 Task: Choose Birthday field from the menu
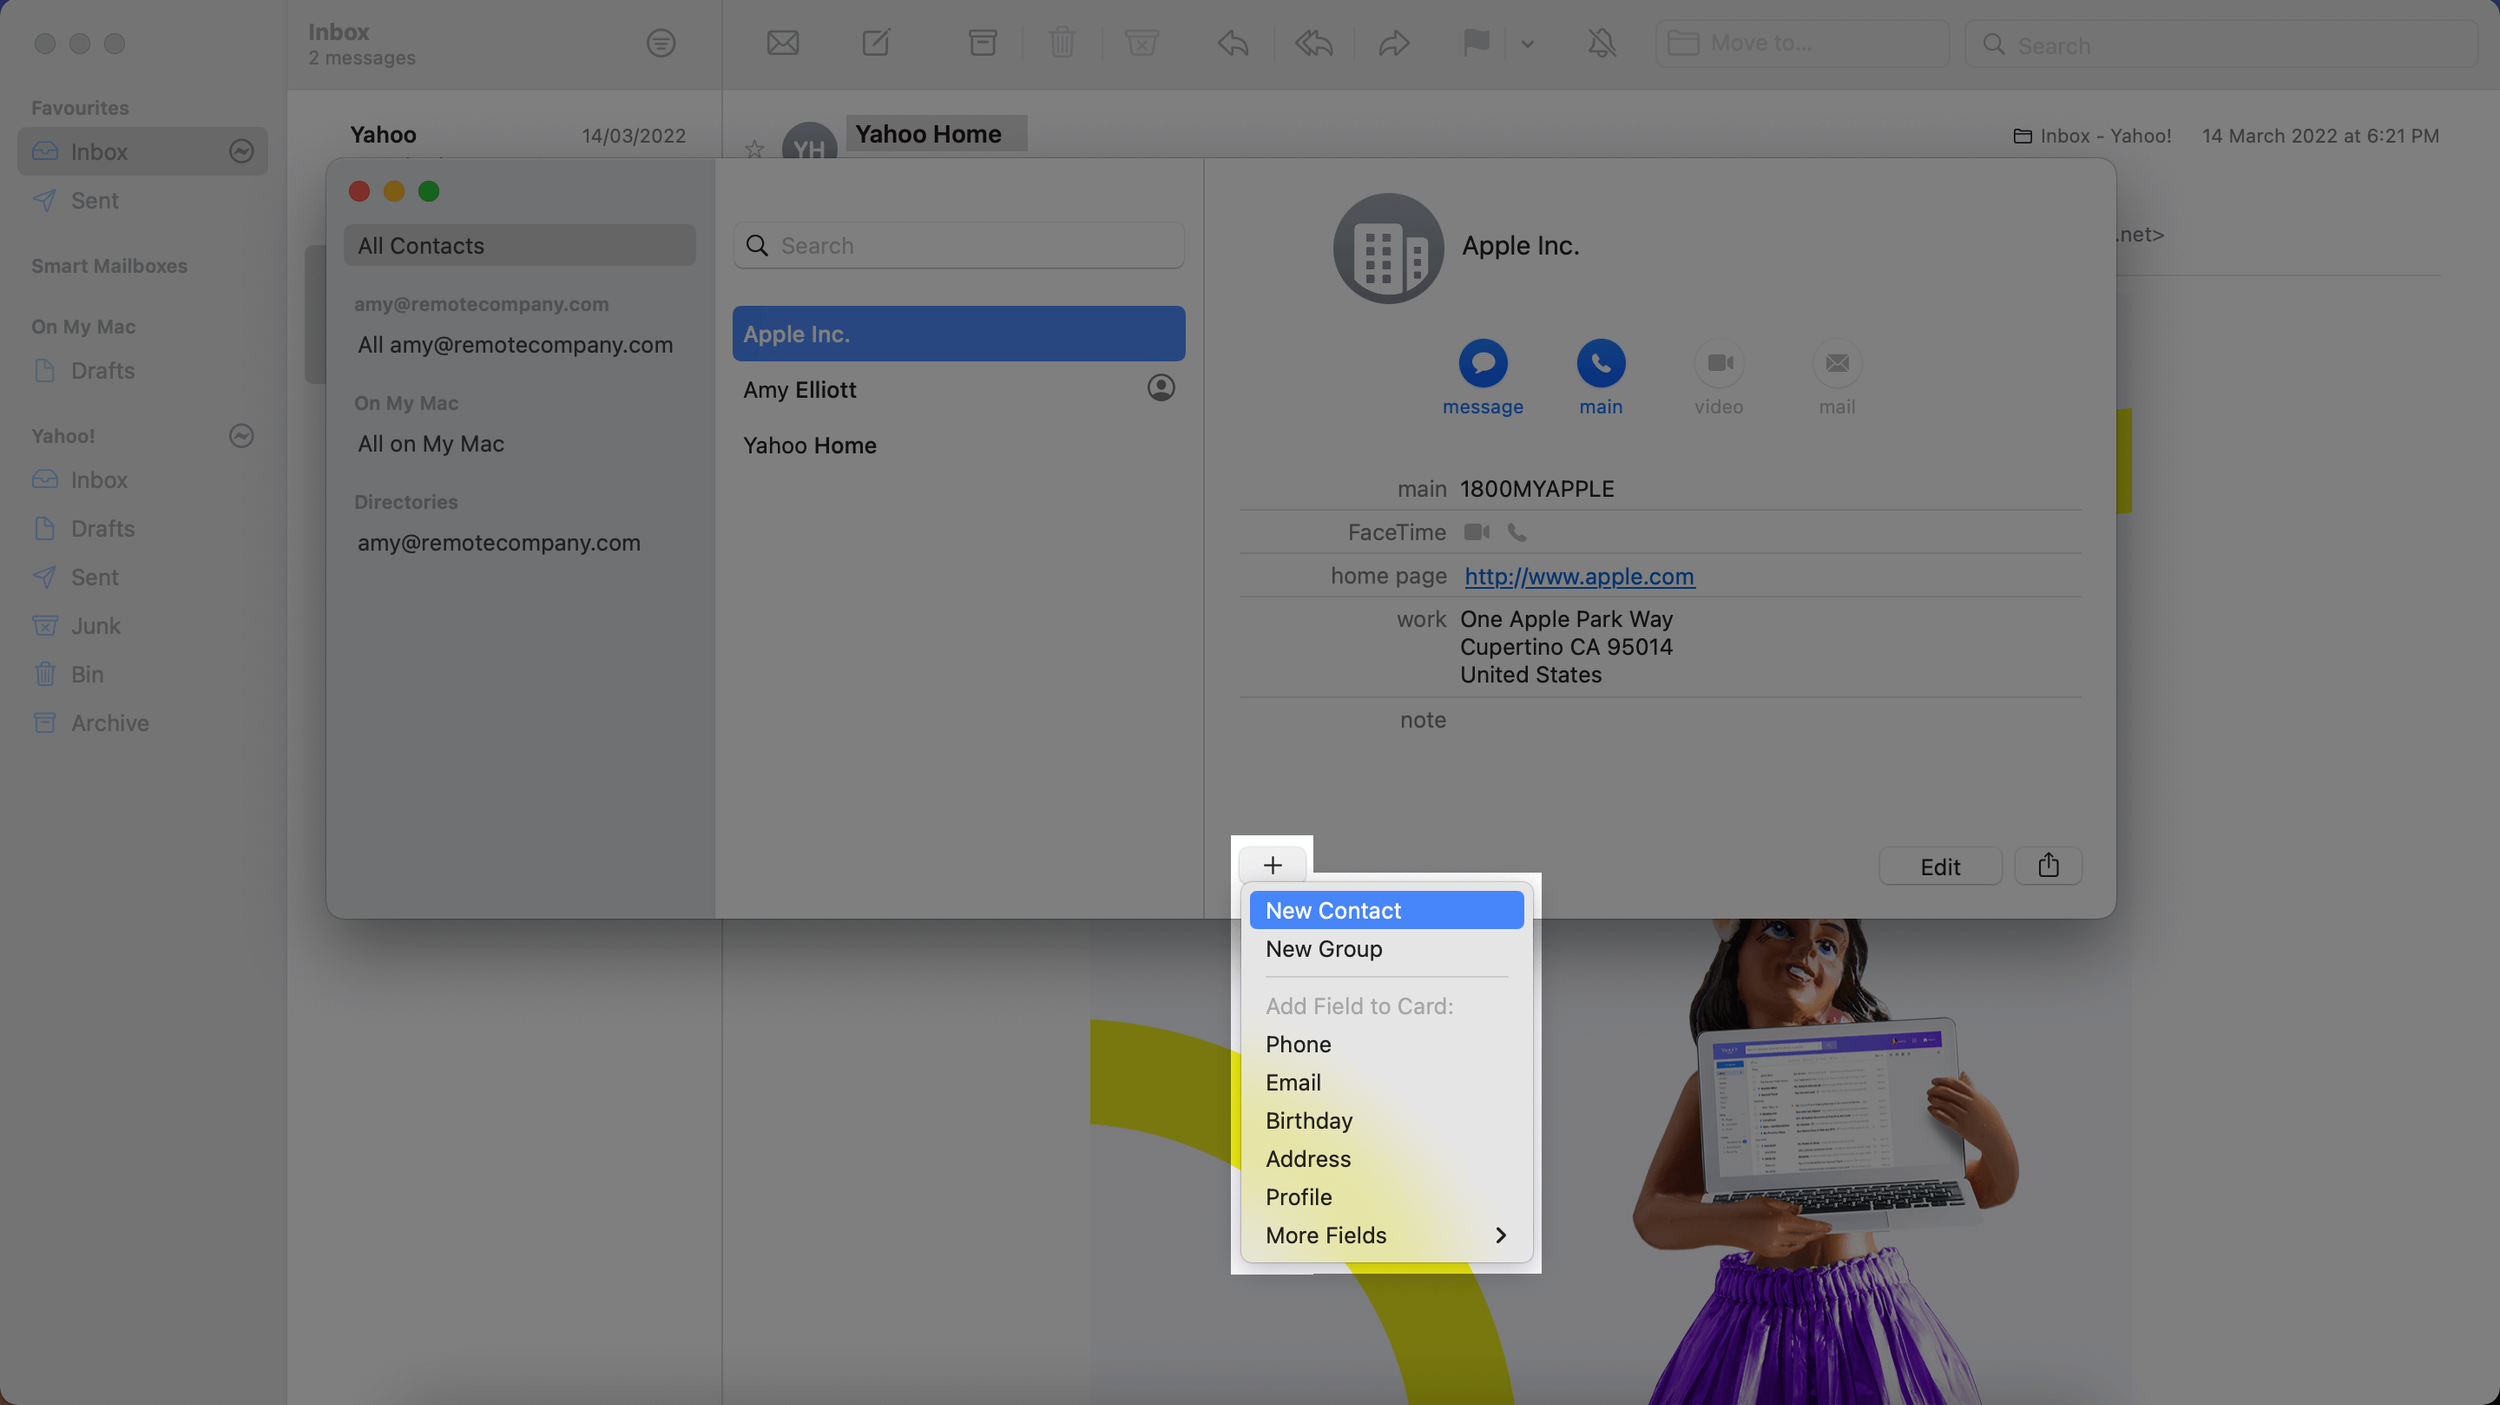(x=1309, y=1120)
